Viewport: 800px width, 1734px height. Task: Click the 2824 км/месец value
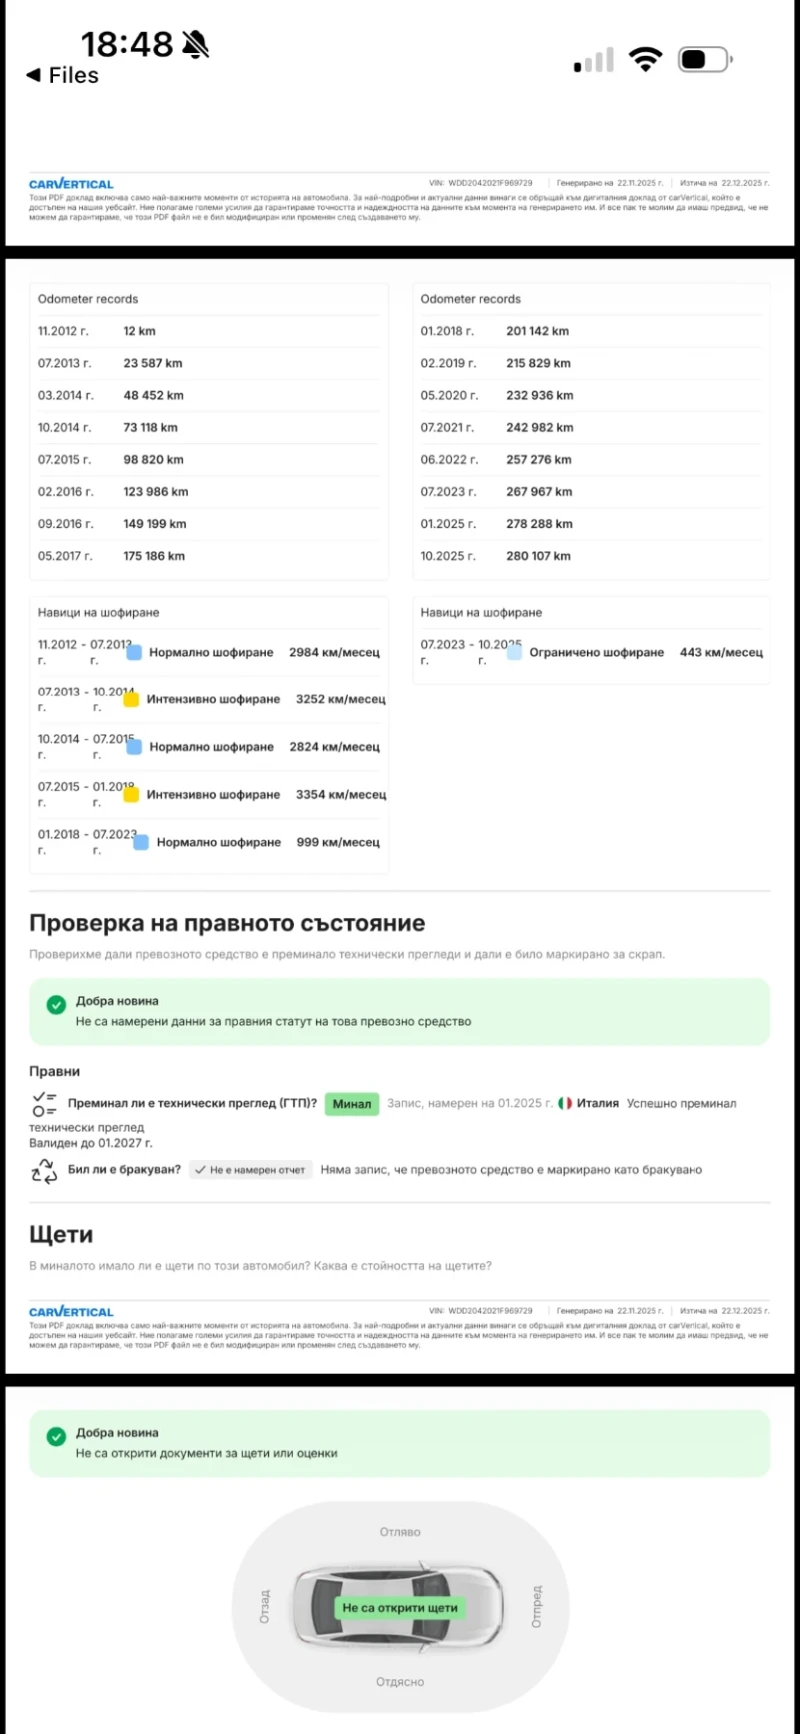pos(335,747)
